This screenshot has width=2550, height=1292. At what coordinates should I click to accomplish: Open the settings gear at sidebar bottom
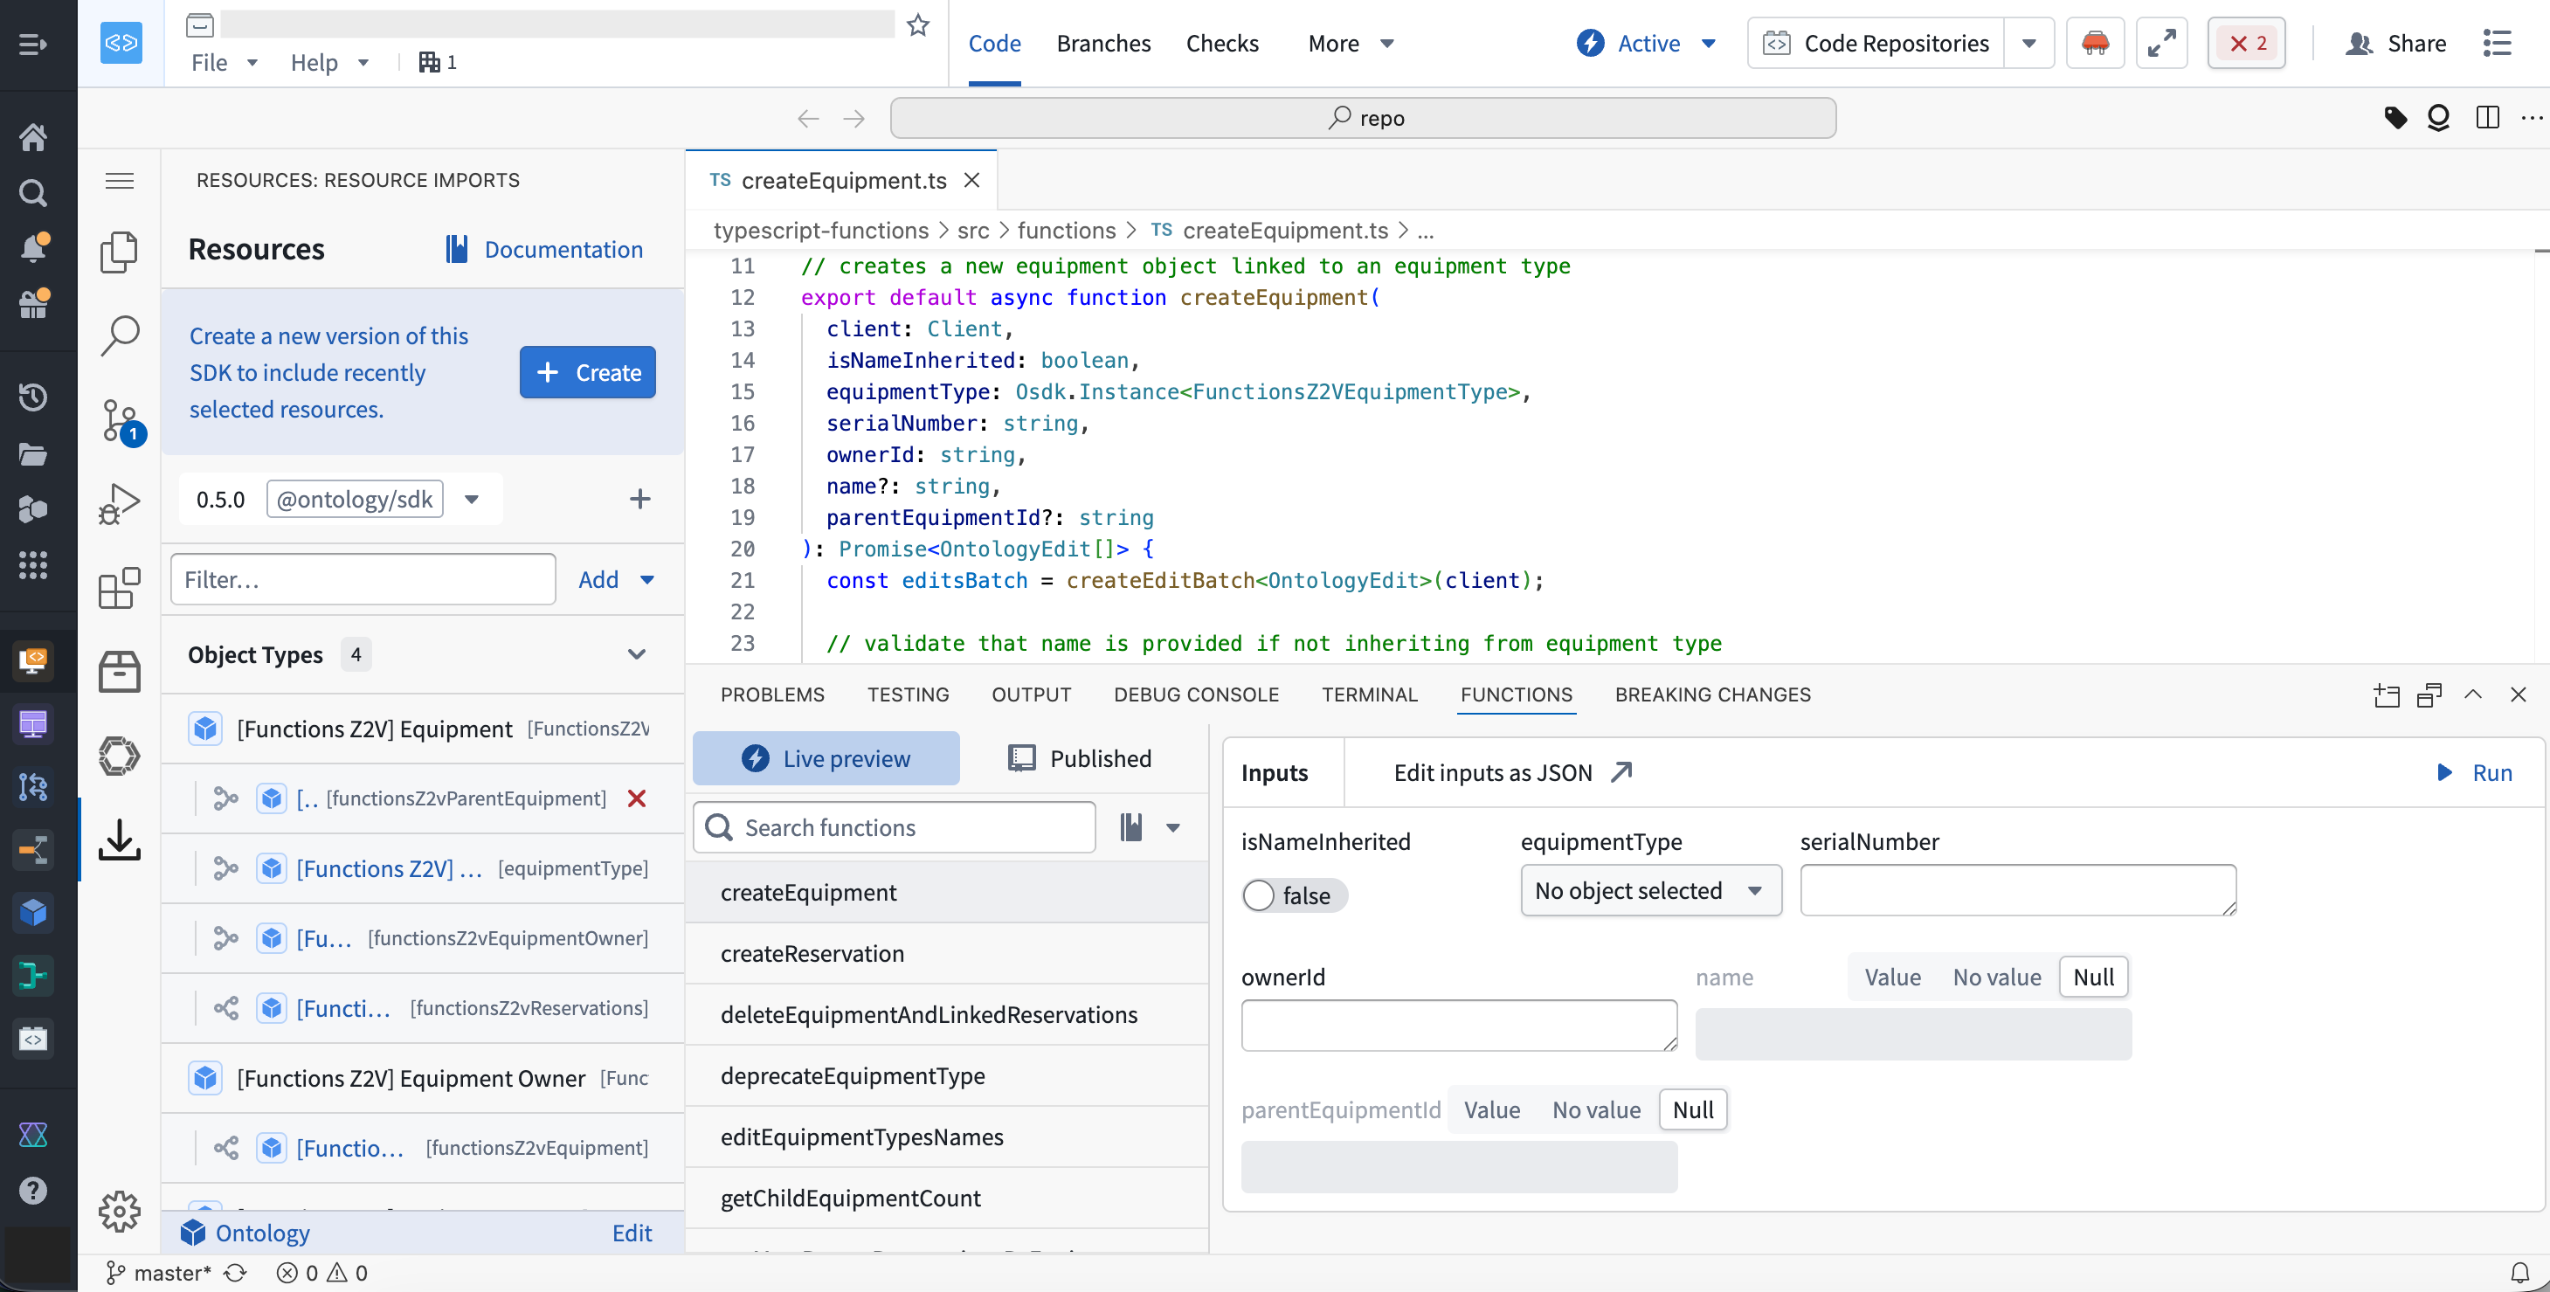pyautogui.click(x=119, y=1211)
